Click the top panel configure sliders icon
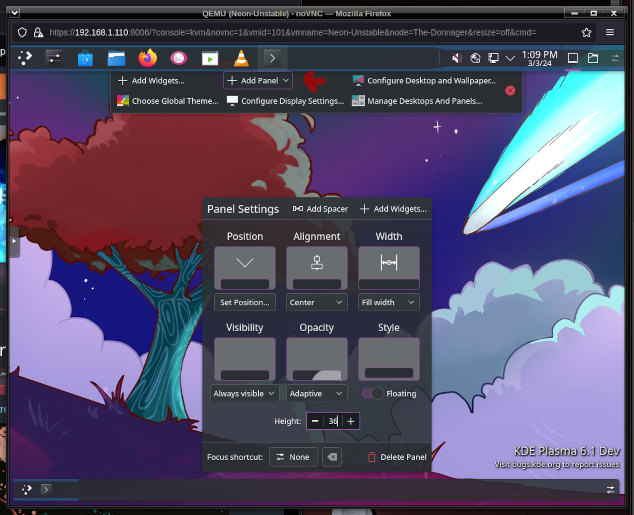 615,59
